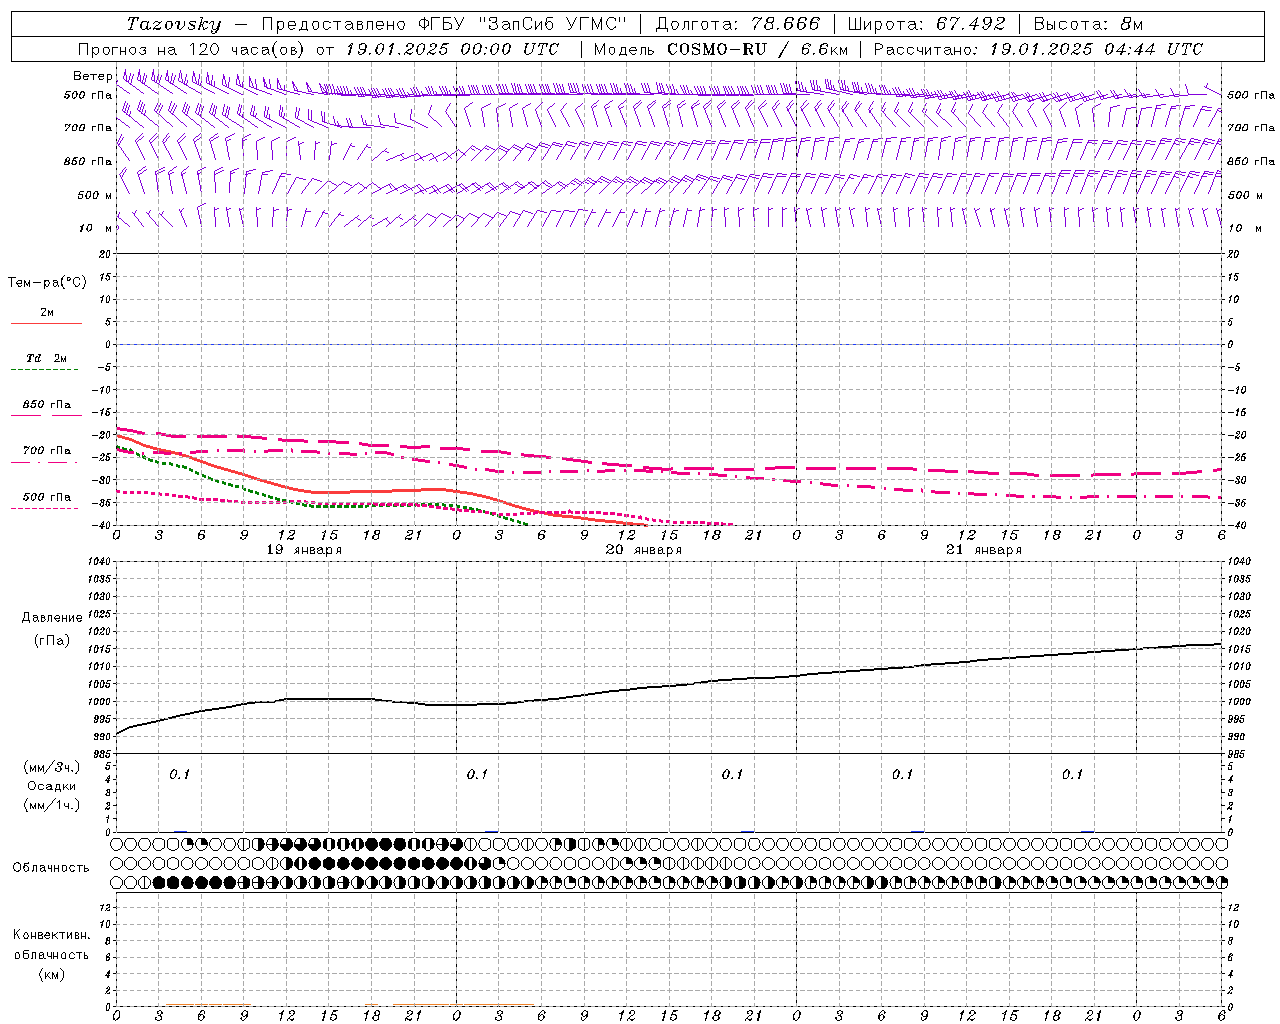The width and height of the screenshot is (1280, 1024).
Task: Click the "Осадки" precipitation label
Action: point(52,786)
